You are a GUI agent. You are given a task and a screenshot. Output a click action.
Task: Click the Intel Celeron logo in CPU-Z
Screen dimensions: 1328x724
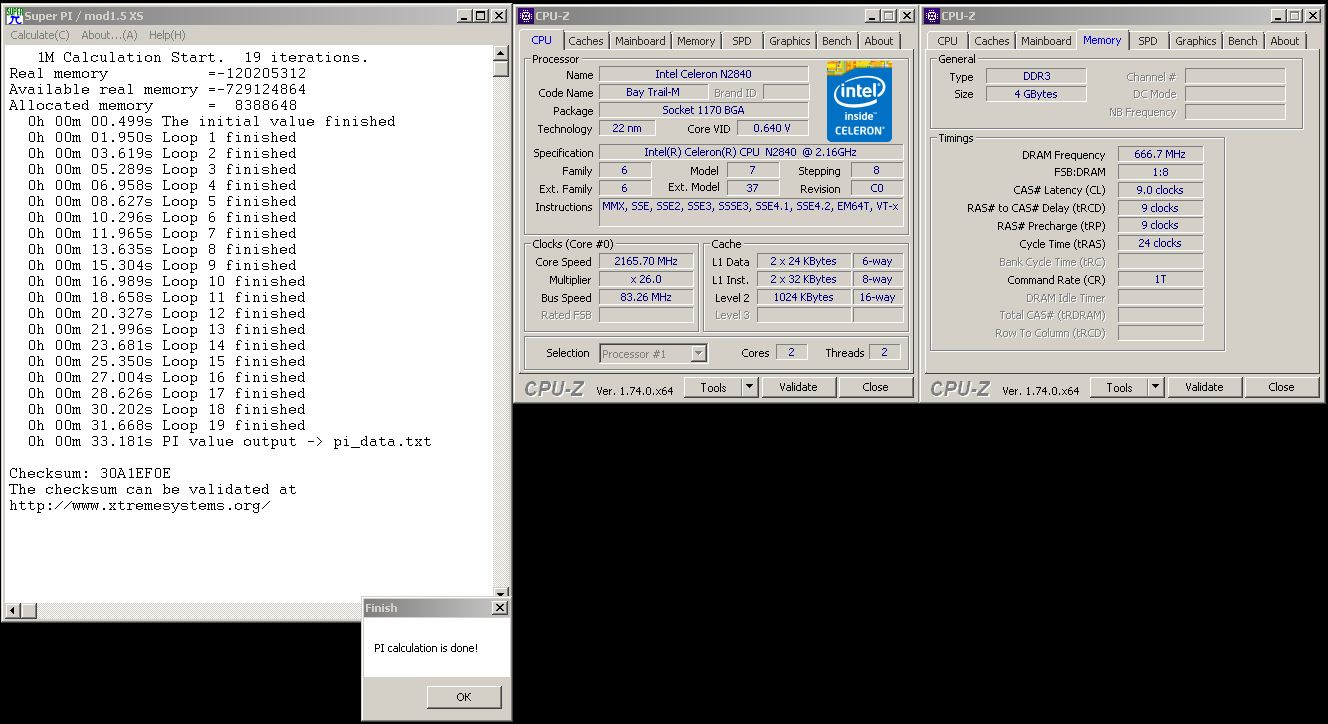pos(858,101)
